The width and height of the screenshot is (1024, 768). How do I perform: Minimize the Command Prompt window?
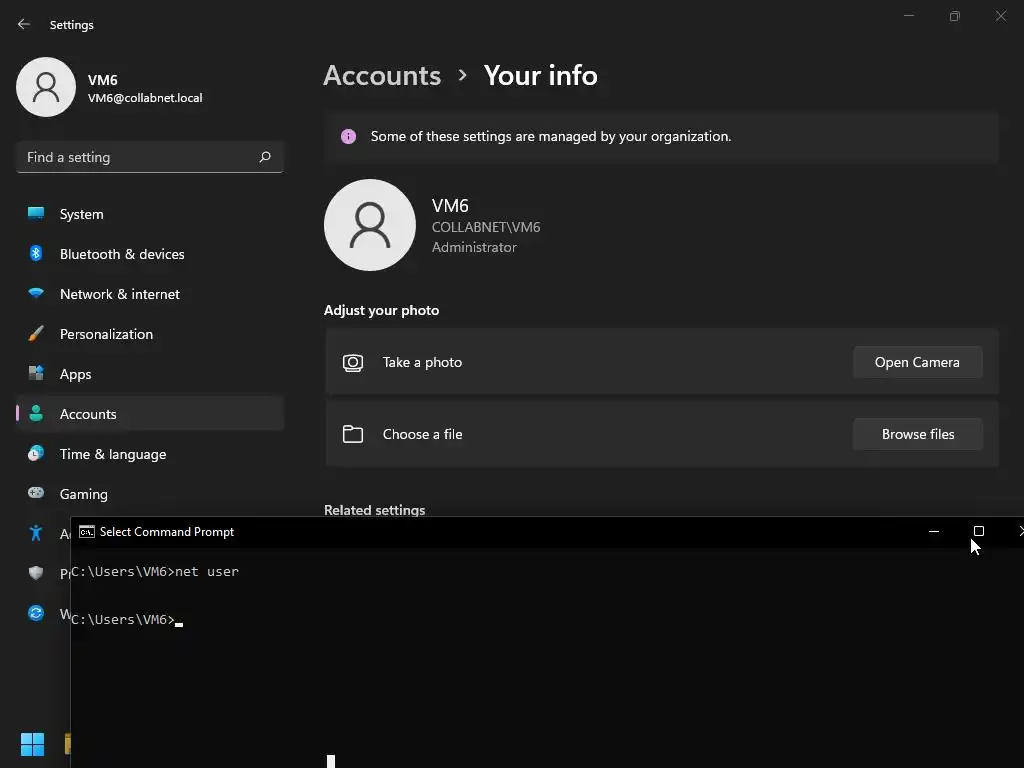tap(934, 532)
